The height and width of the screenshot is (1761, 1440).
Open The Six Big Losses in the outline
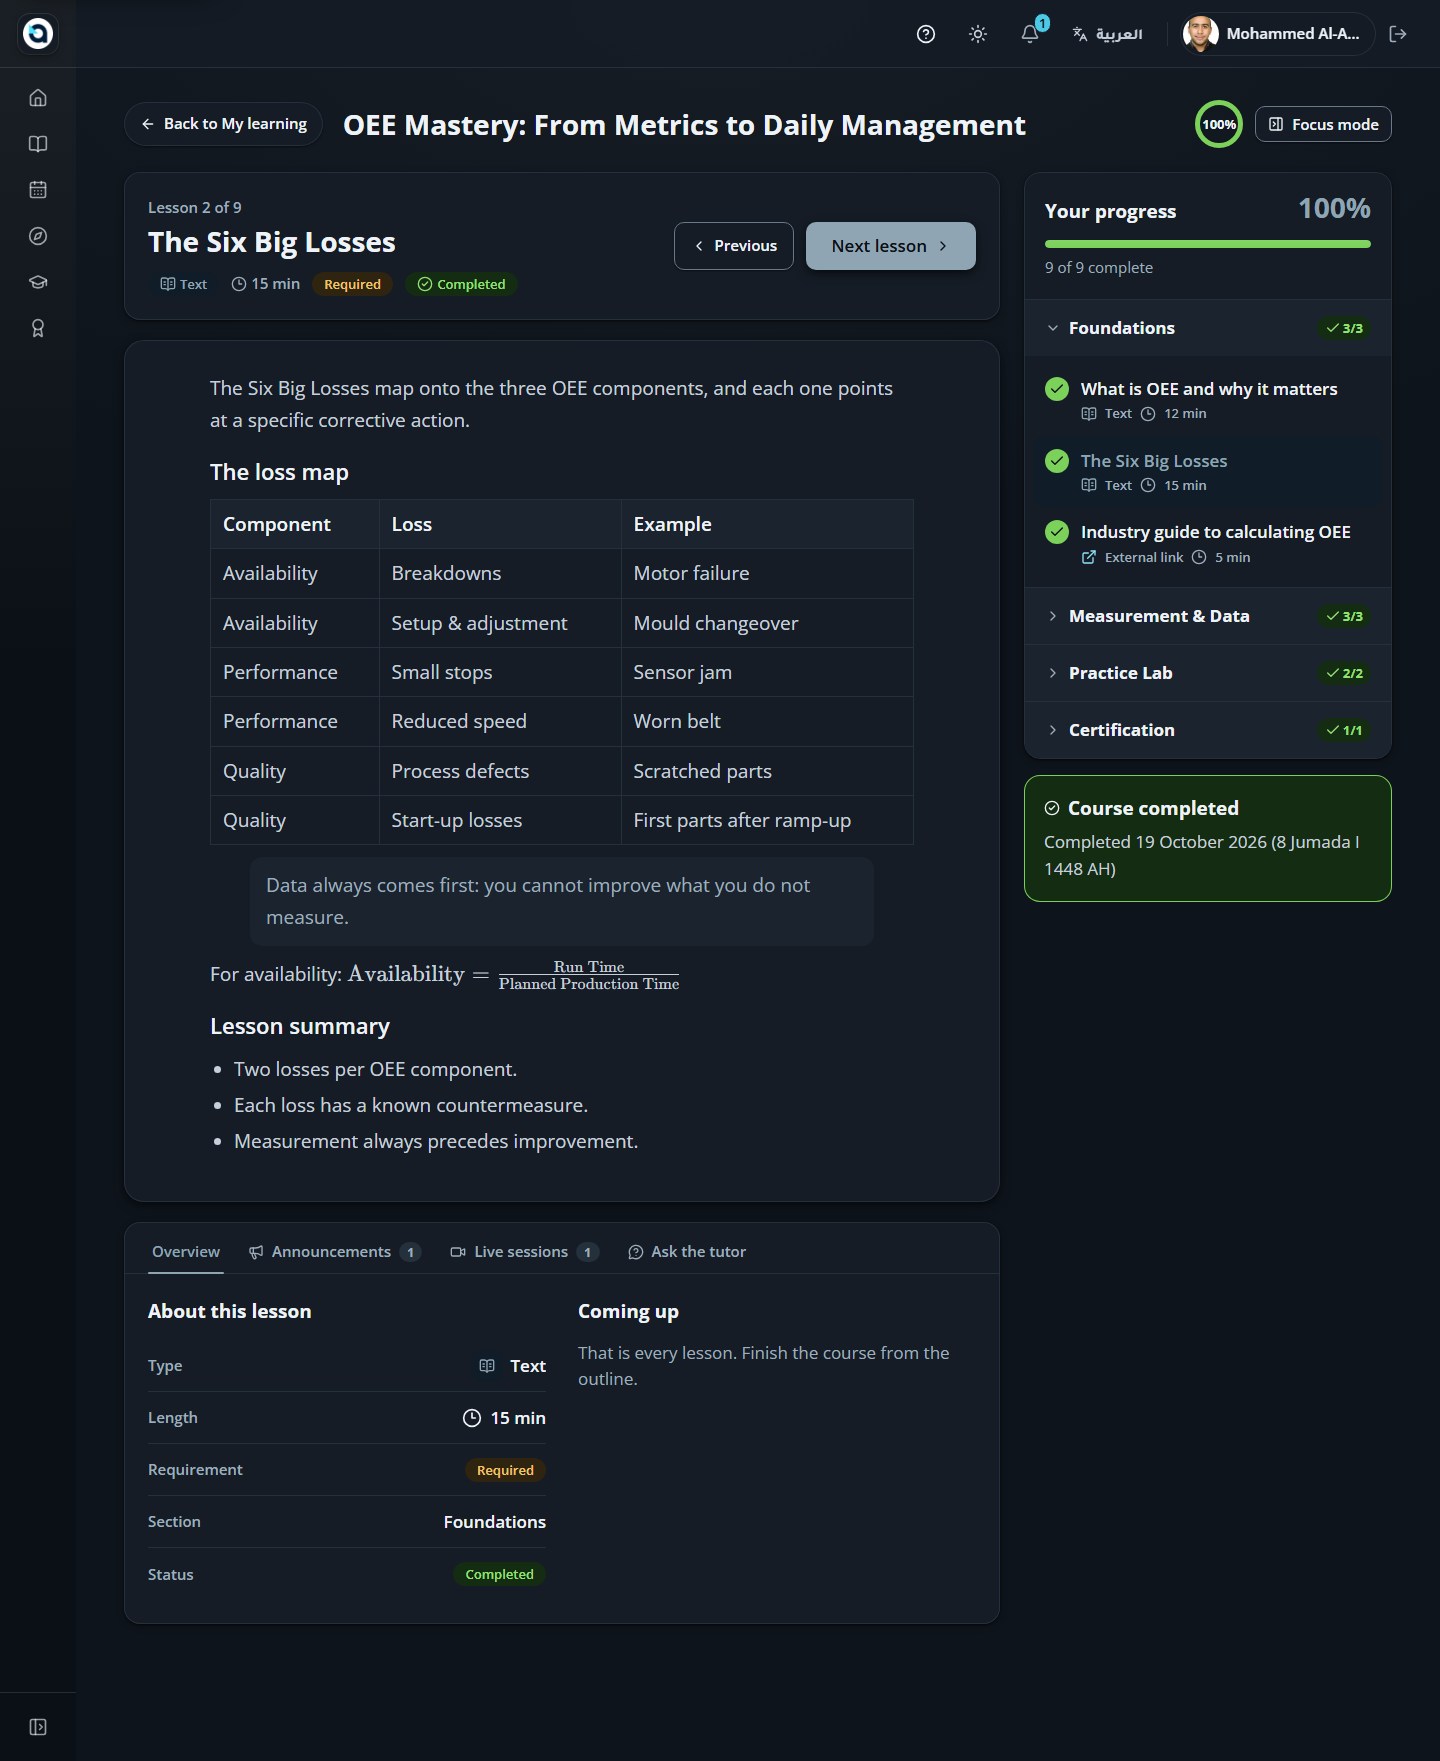1208,472
